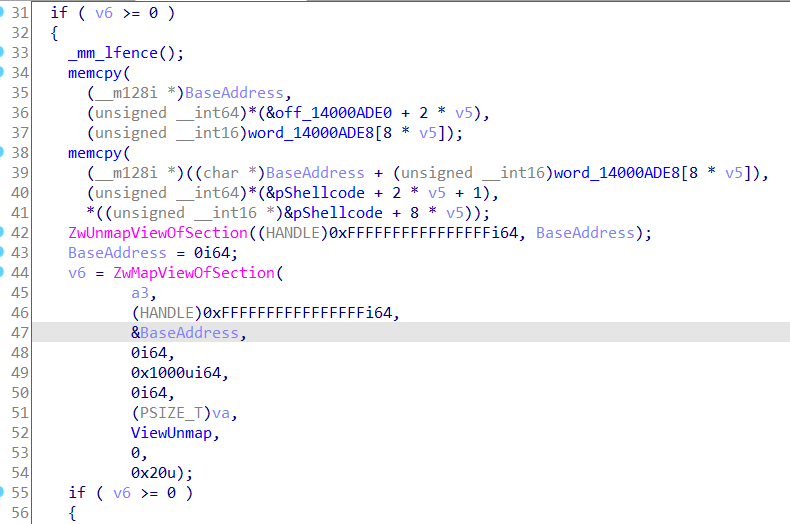
Task: Select BaseAddress in the line 39 cast
Action: tap(315, 173)
